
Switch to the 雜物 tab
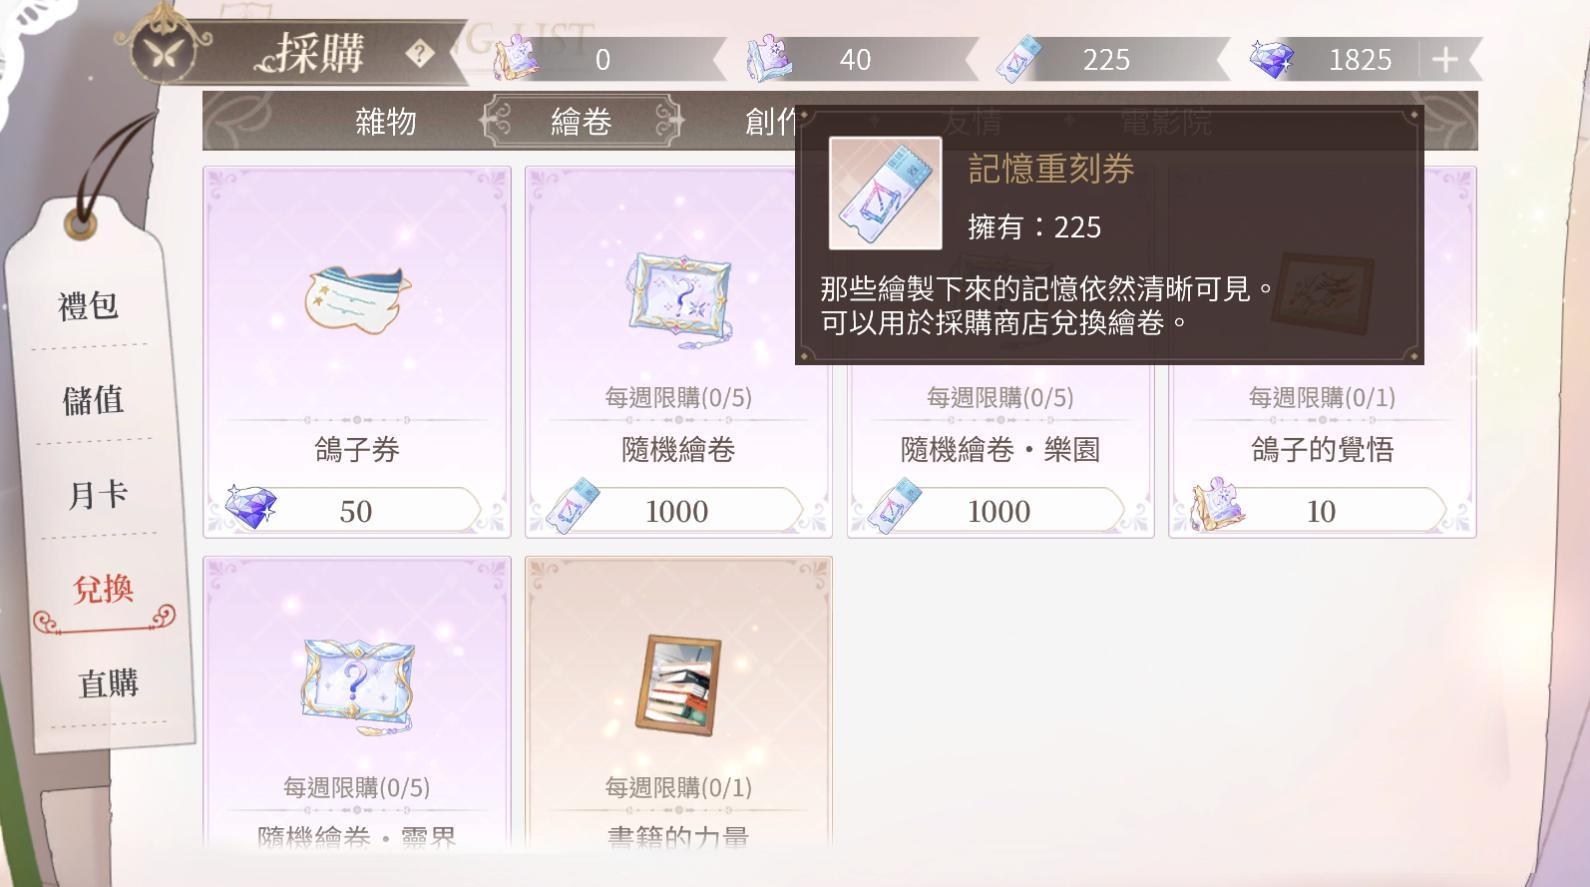[386, 122]
